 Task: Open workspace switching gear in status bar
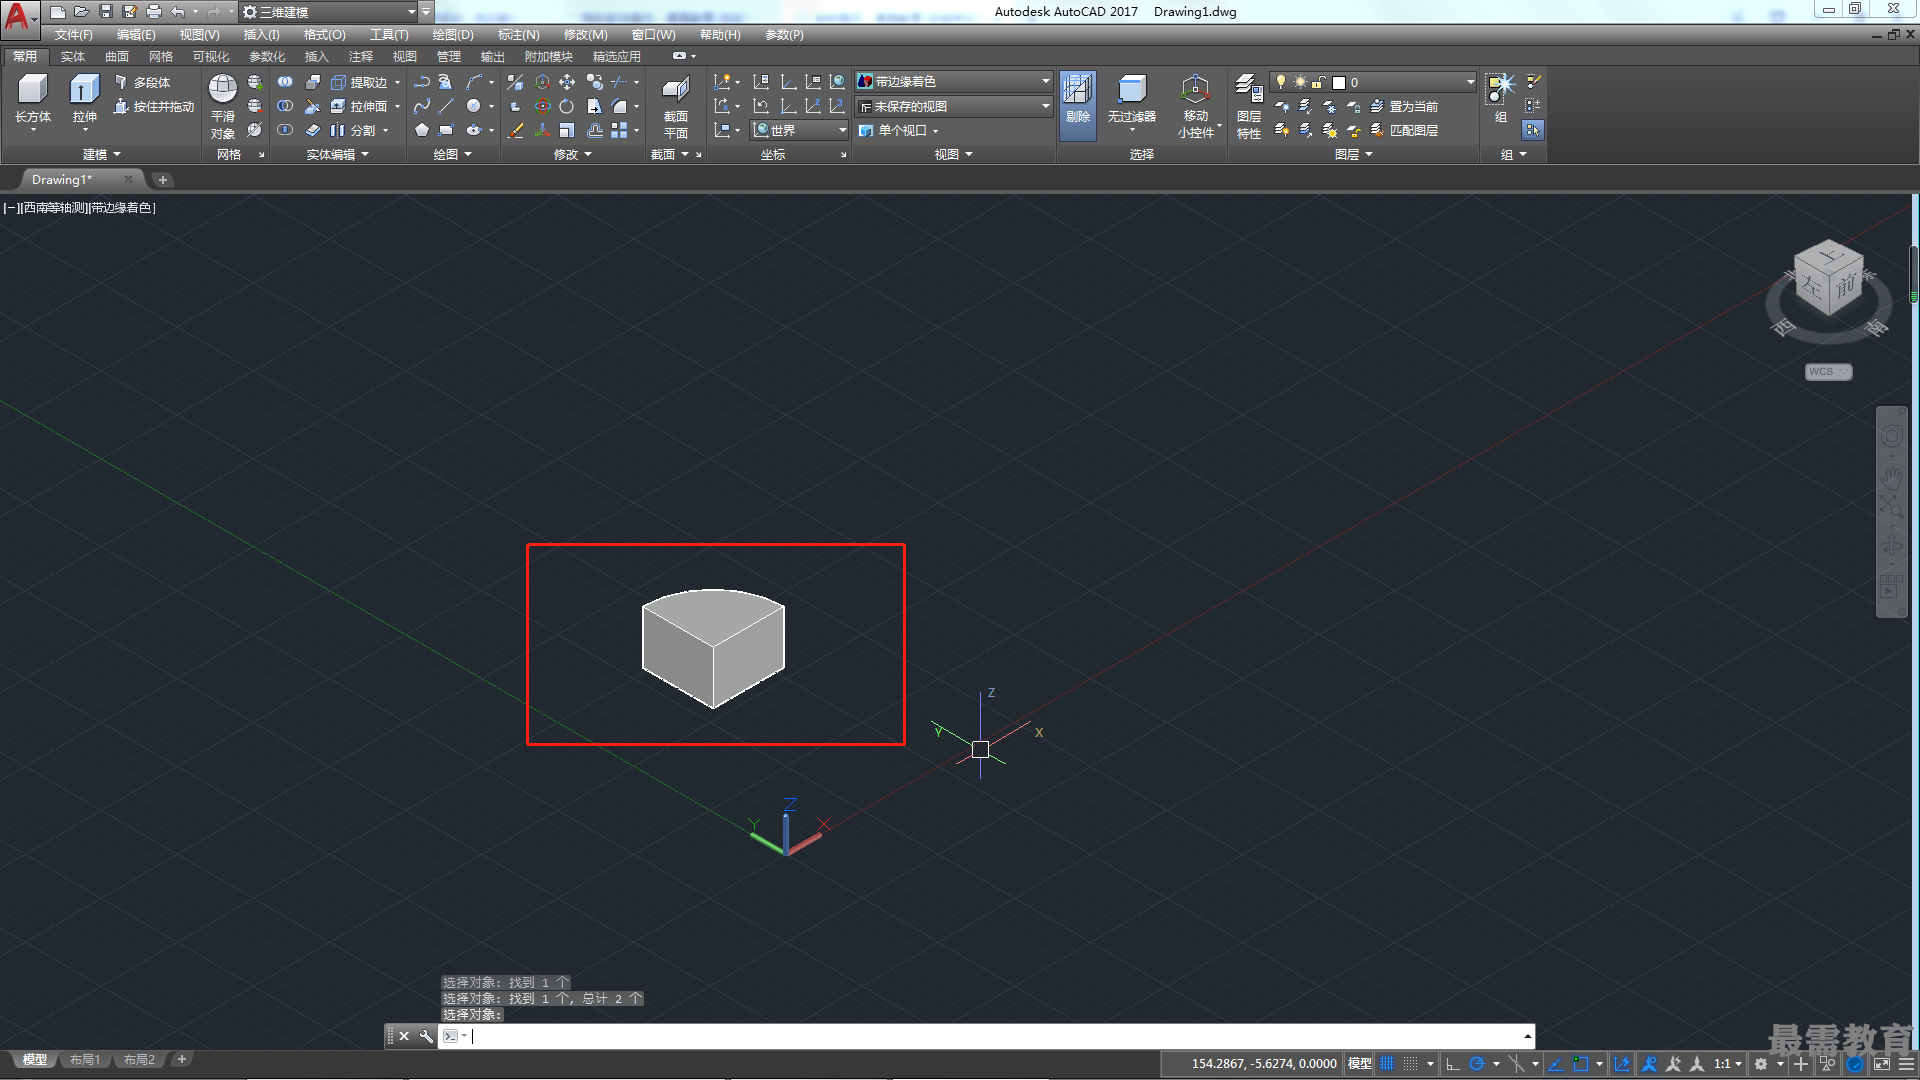coord(1762,1064)
